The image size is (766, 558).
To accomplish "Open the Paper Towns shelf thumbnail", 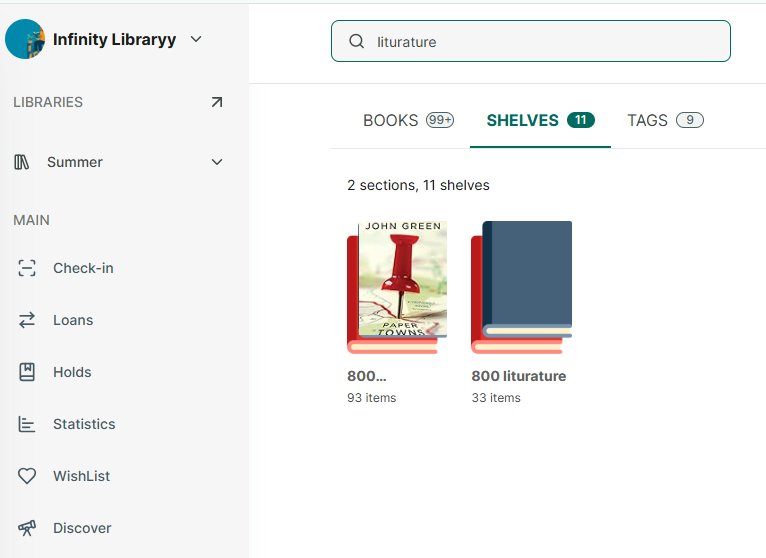I will coord(397,287).
